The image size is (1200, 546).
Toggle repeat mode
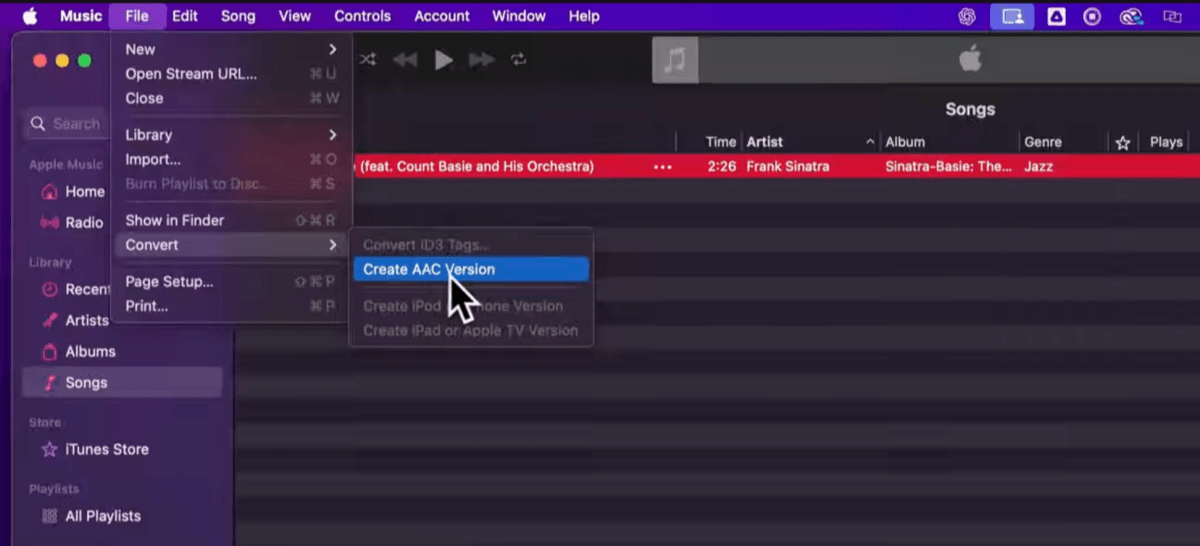pyautogui.click(x=518, y=60)
